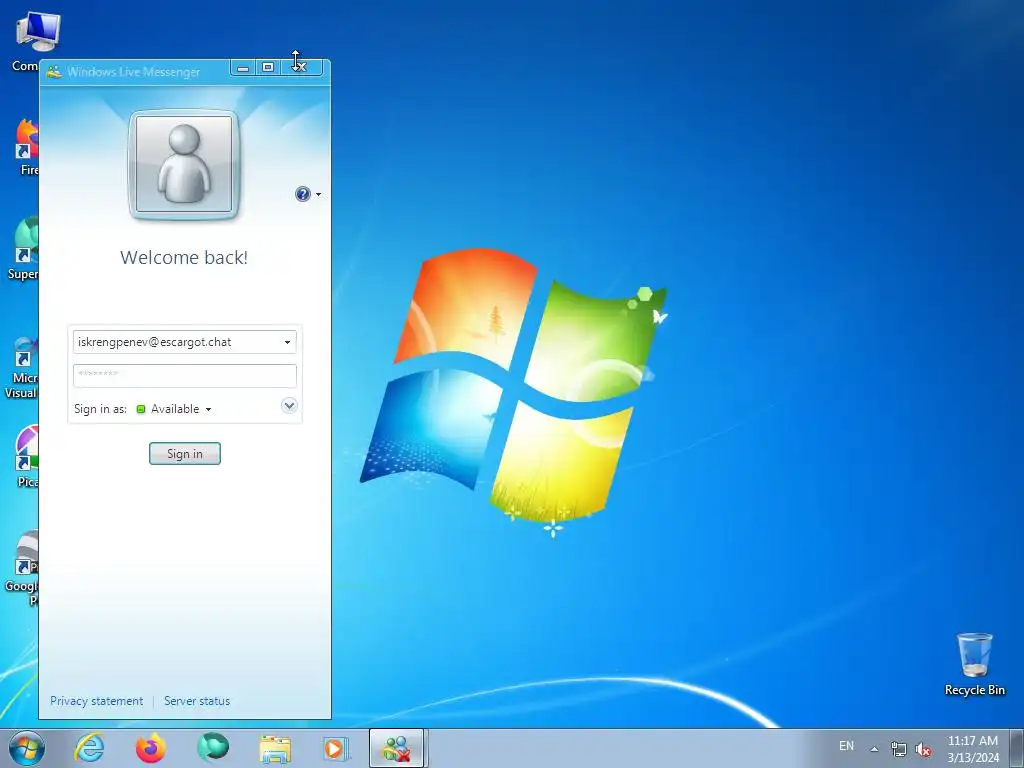Click the Sign in button
The height and width of the screenshot is (768, 1024).
coord(185,453)
